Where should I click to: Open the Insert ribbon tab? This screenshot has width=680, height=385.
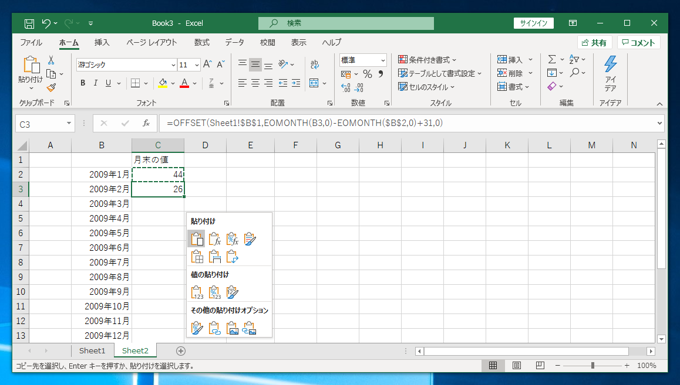[102, 42]
